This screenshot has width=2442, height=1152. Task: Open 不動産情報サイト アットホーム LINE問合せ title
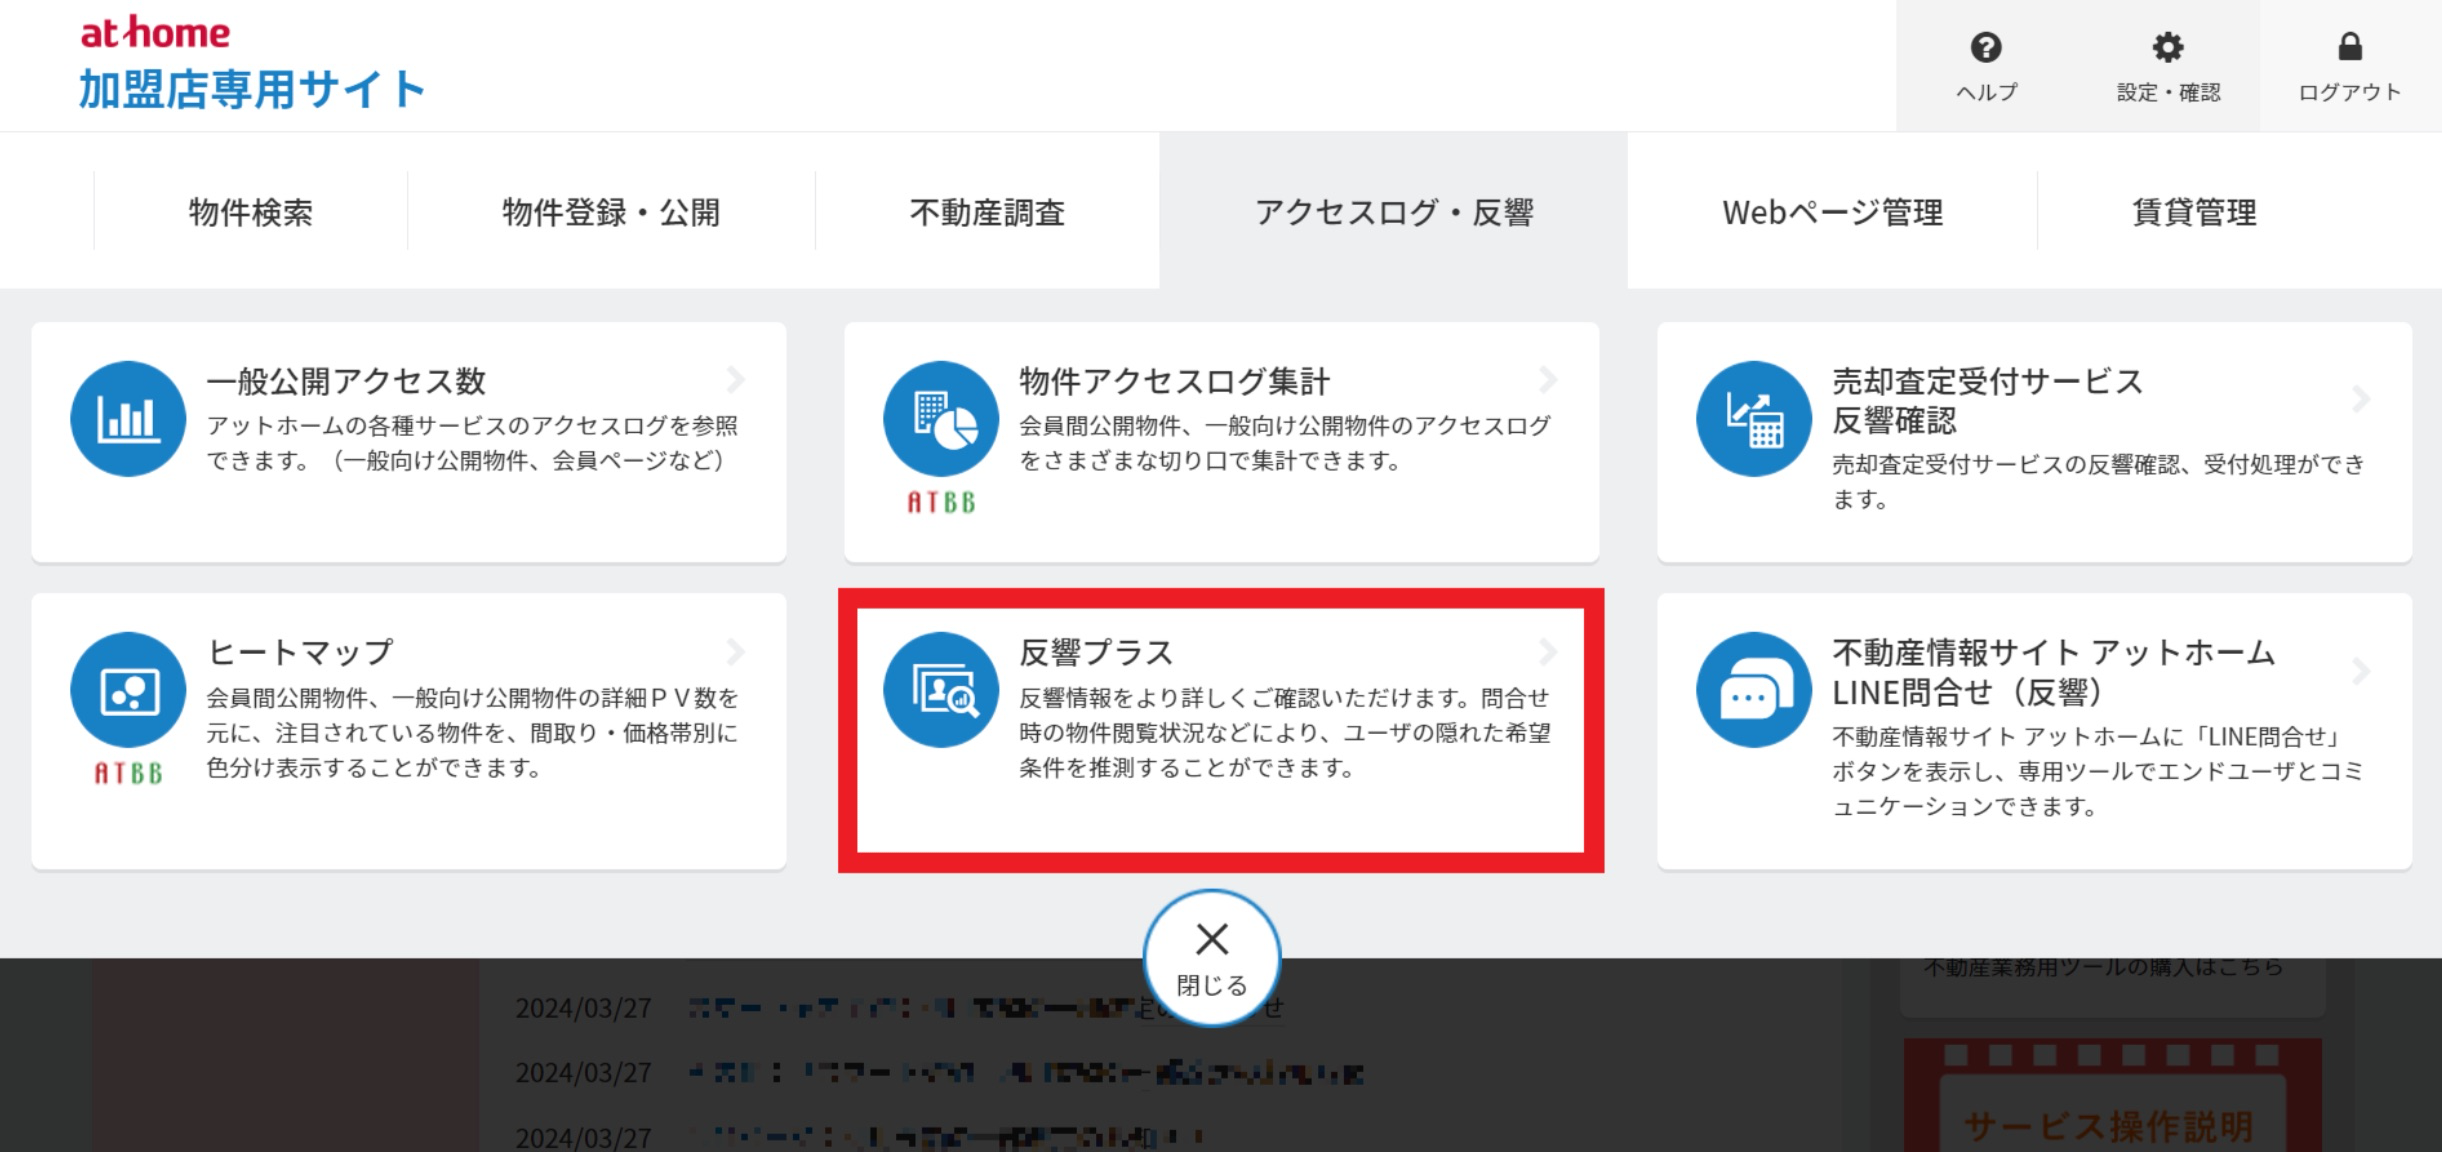[x=2053, y=672]
